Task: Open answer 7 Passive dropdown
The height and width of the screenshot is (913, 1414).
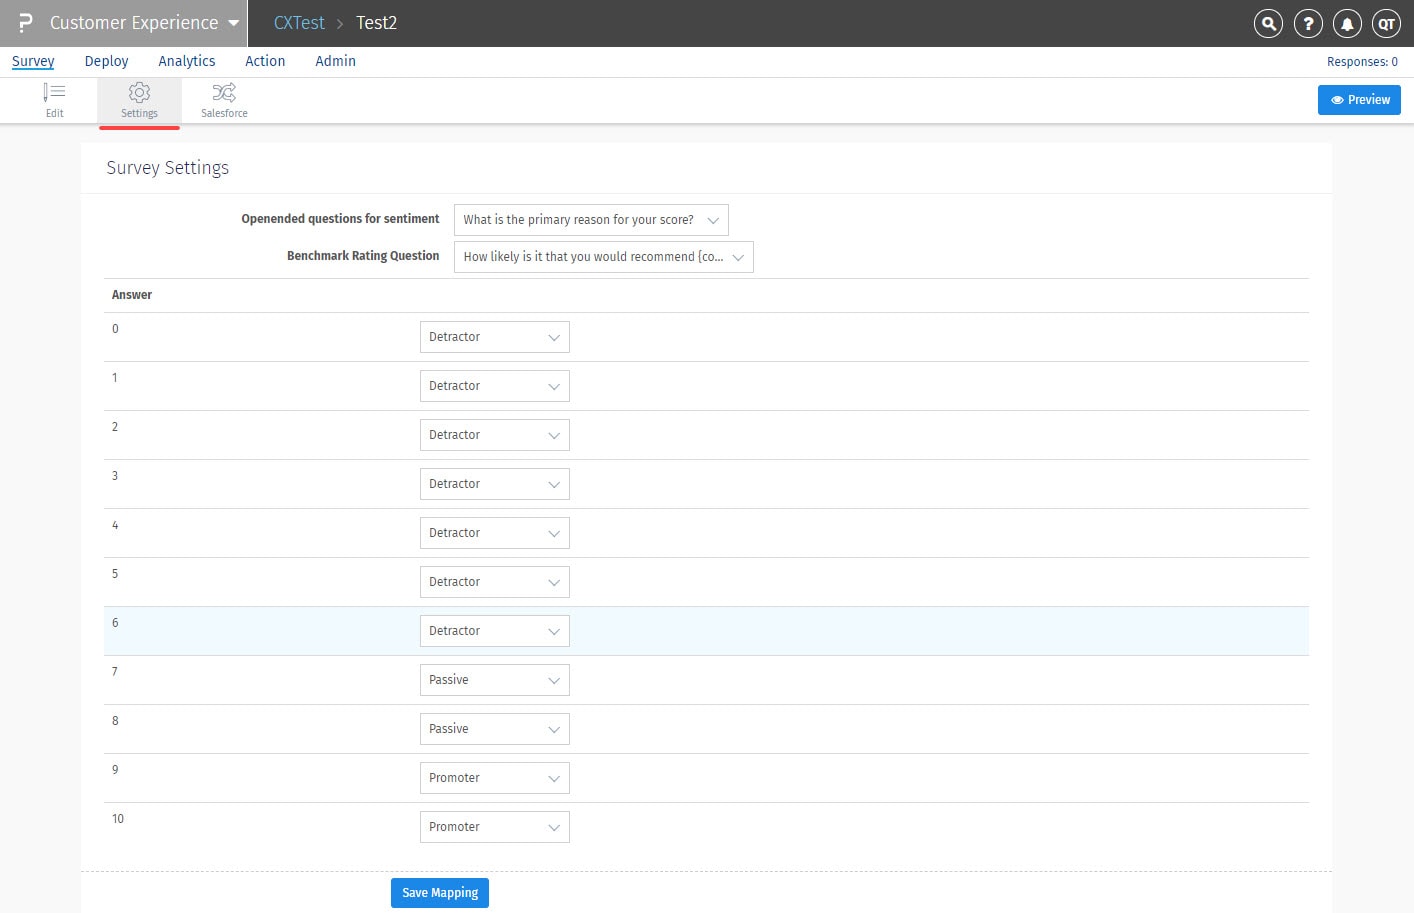Action: pyautogui.click(x=494, y=680)
